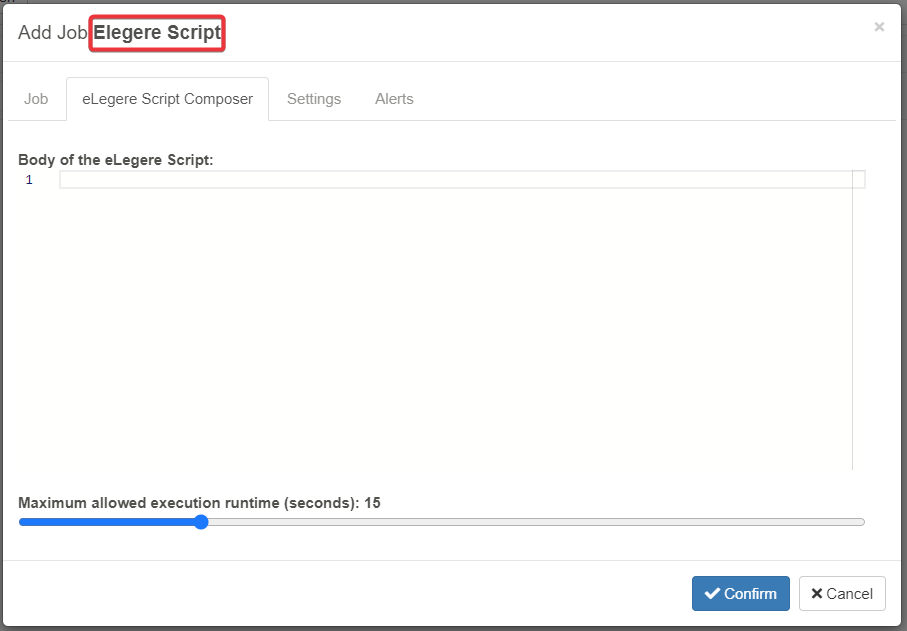
Task: Click the blue execution runtime slider handle
Action: [201, 522]
